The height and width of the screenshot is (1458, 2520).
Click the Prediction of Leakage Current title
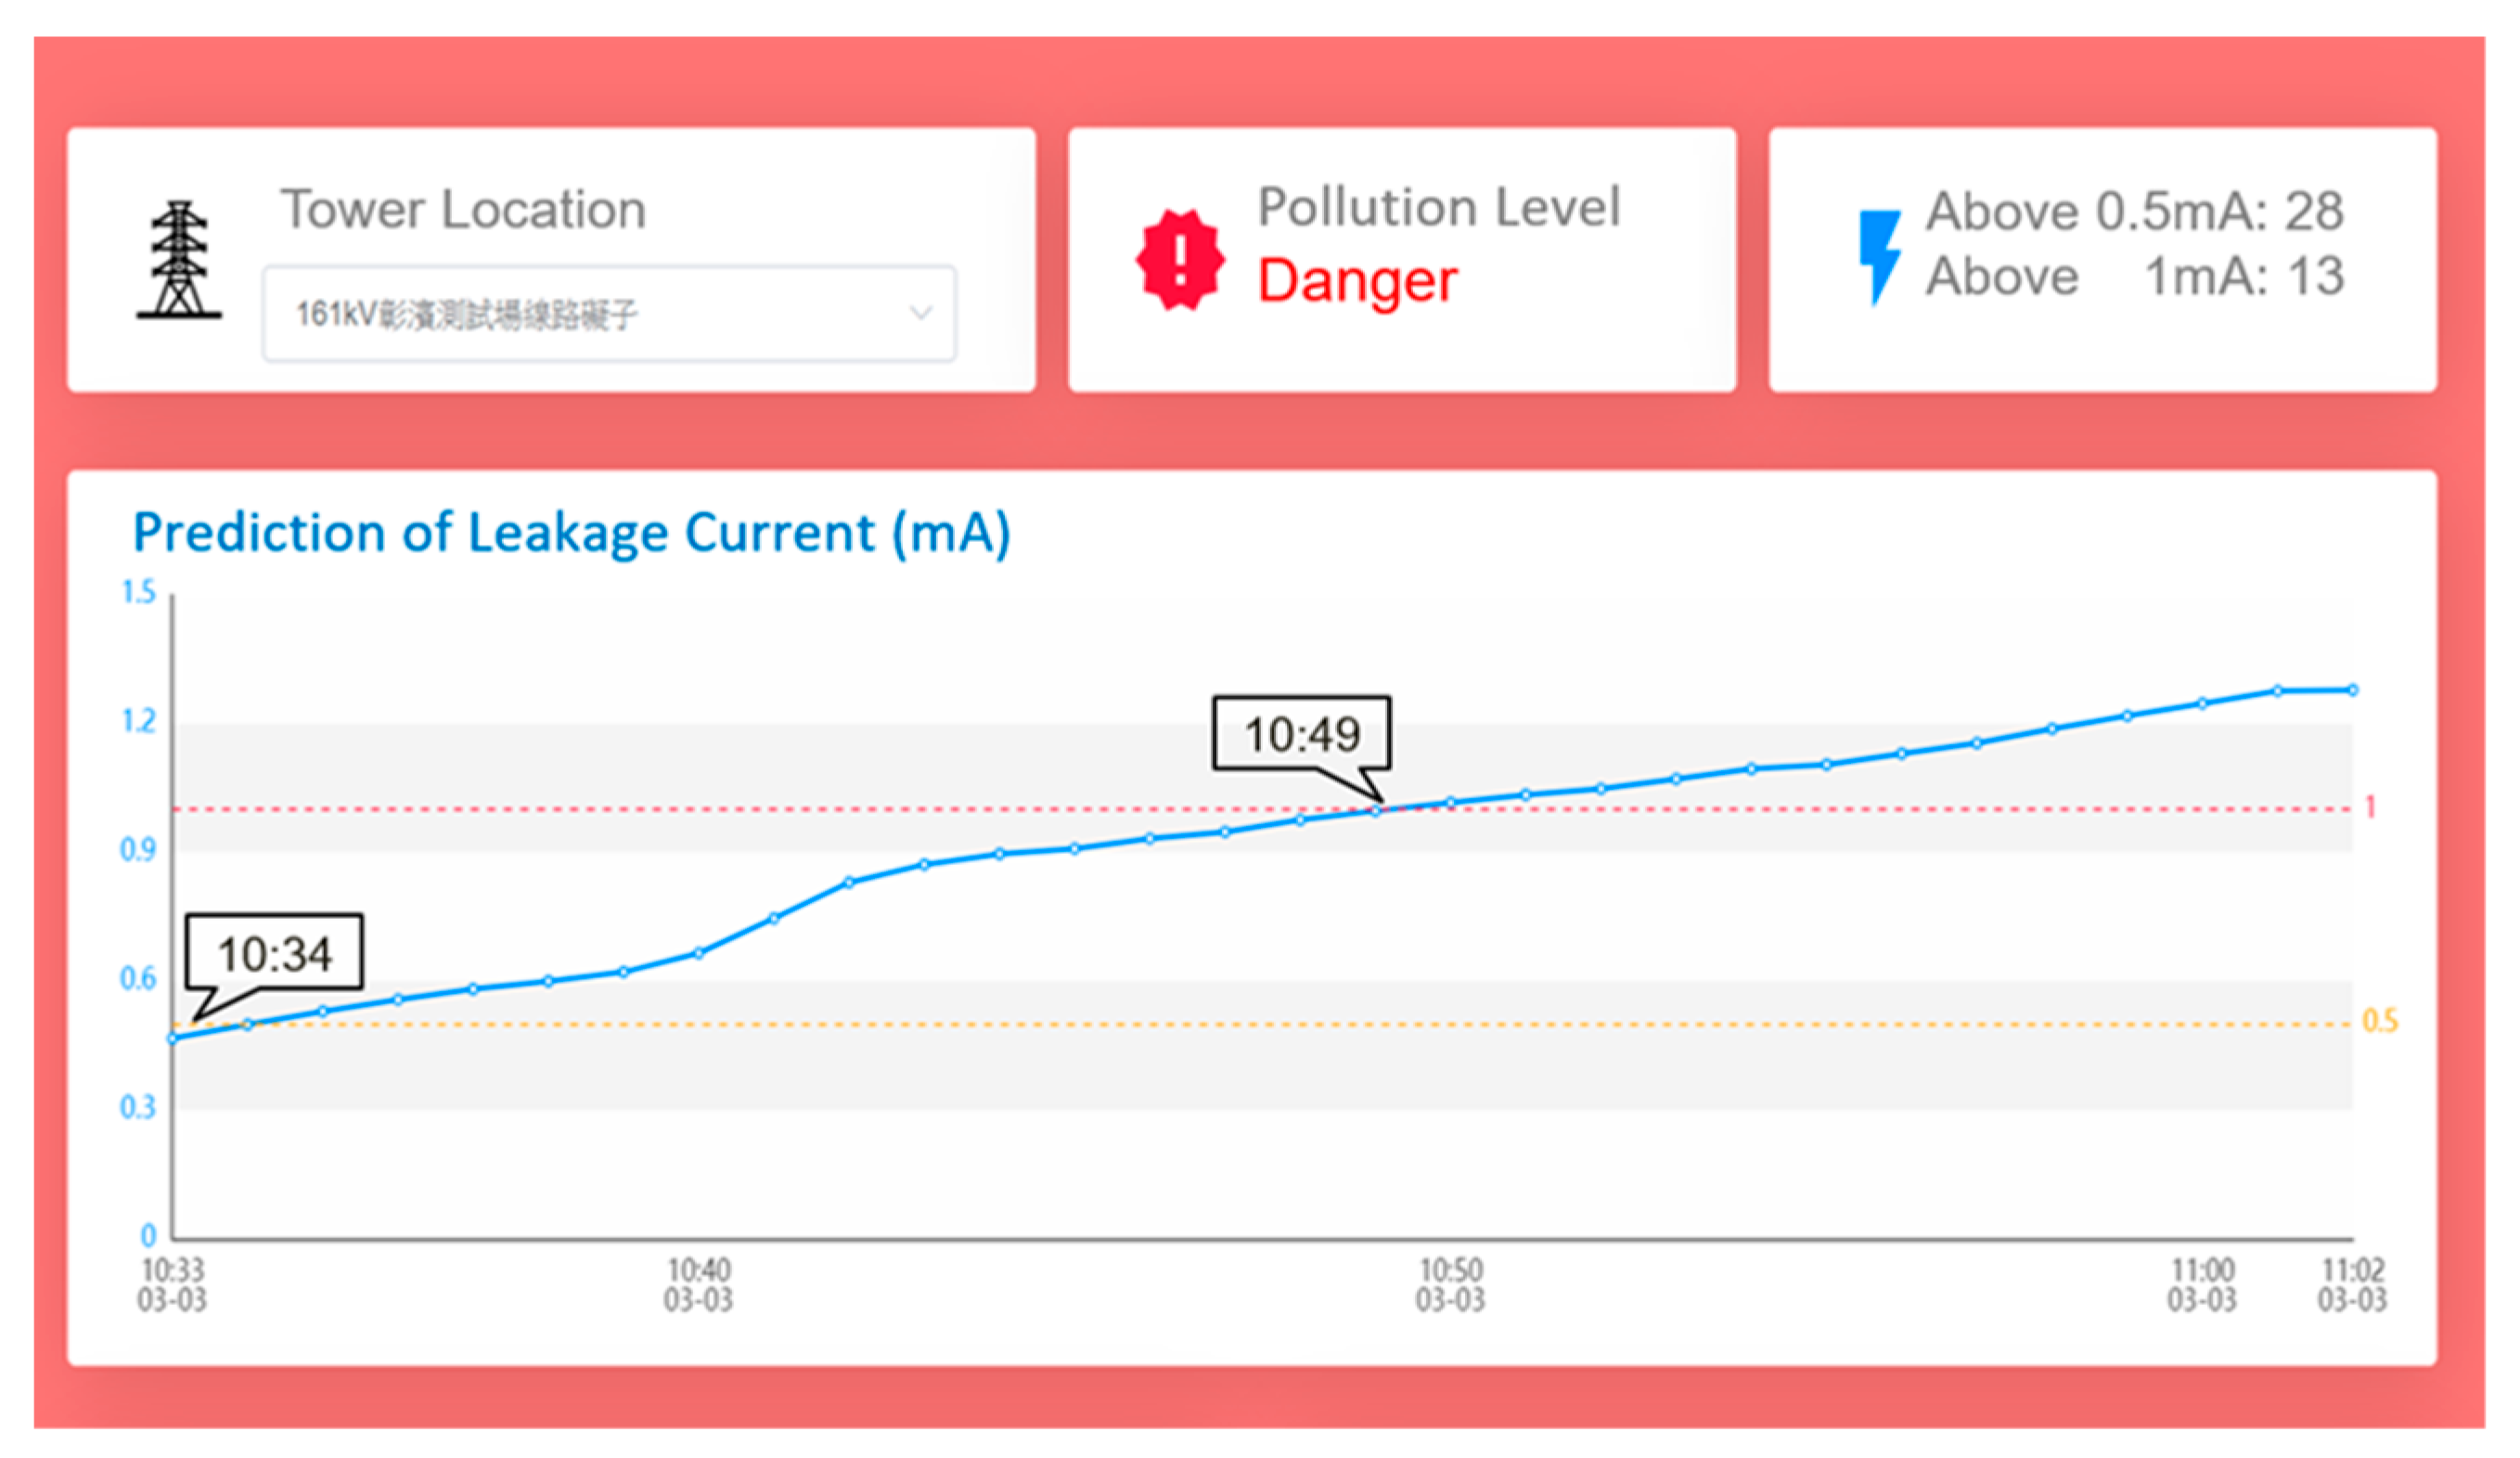pyautogui.click(x=571, y=532)
